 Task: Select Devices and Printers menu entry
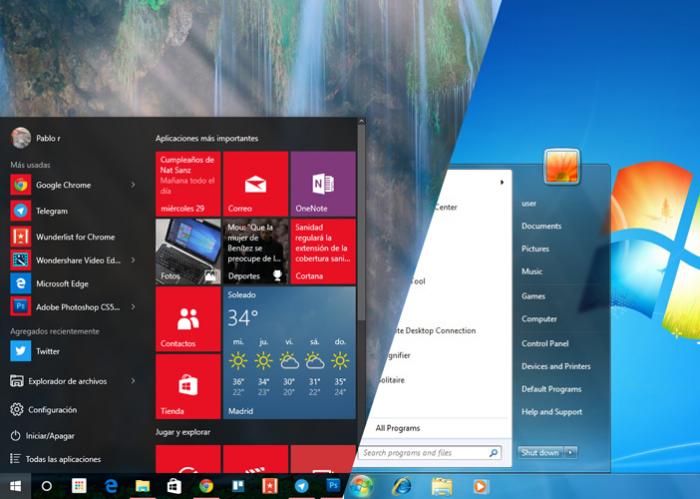[555, 366]
